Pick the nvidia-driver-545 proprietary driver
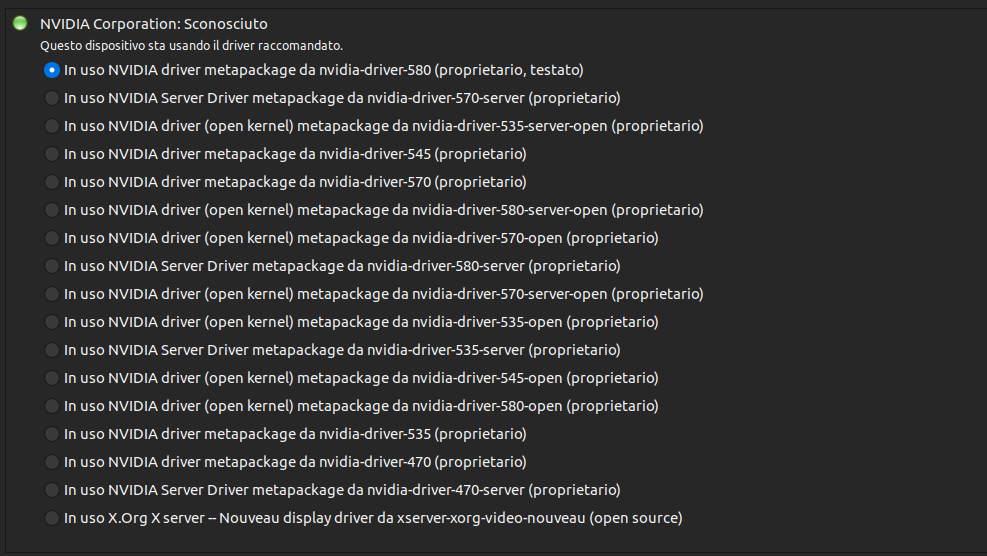 click(52, 154)
